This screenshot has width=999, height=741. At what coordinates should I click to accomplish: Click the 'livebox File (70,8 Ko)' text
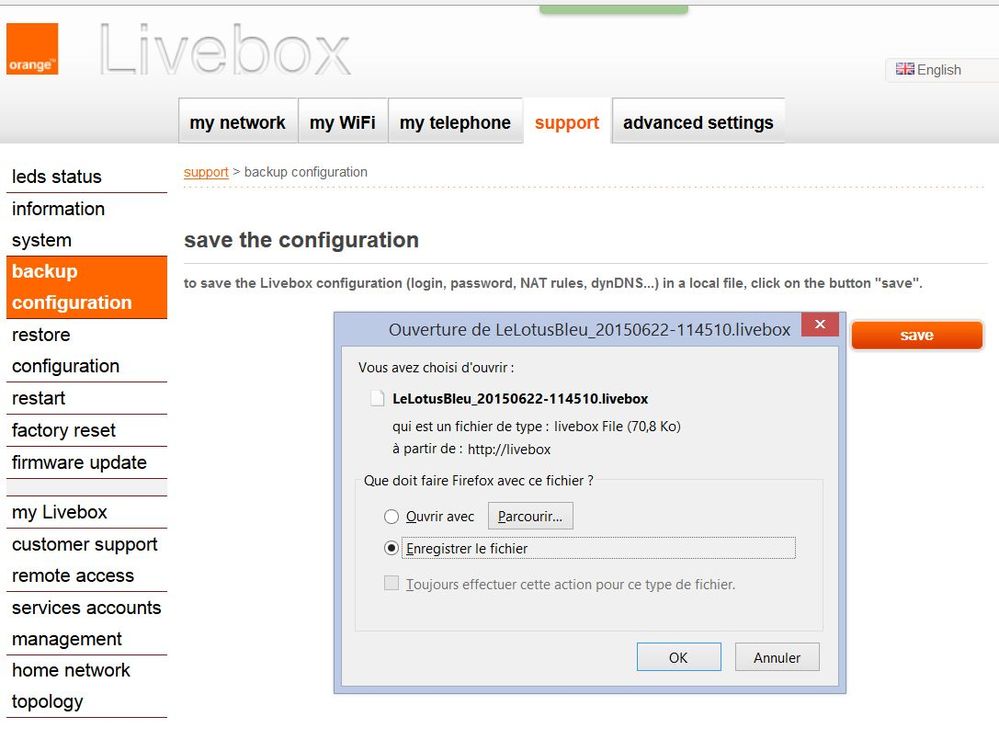pos(617,426)
